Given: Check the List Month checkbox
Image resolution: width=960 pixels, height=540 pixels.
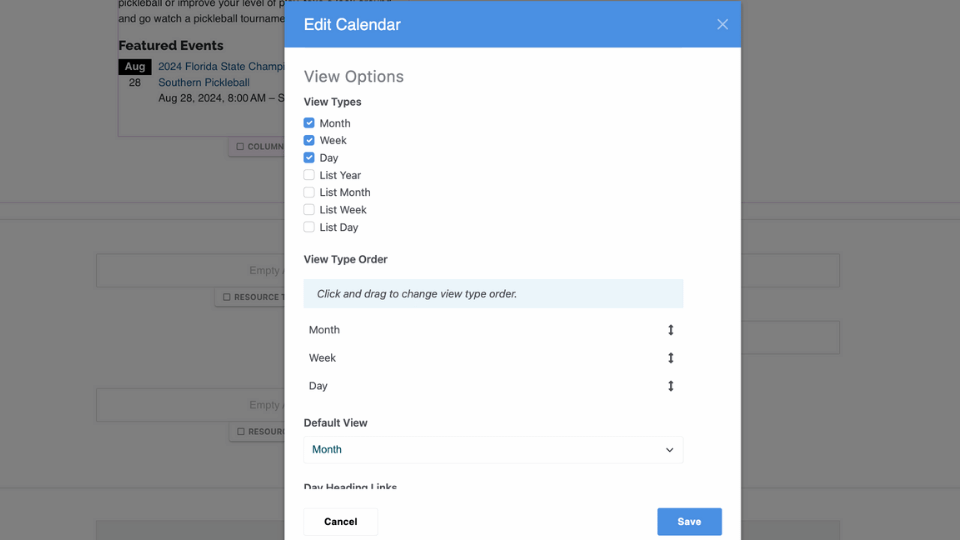Looking at the screenshot, I should (309, 192).
